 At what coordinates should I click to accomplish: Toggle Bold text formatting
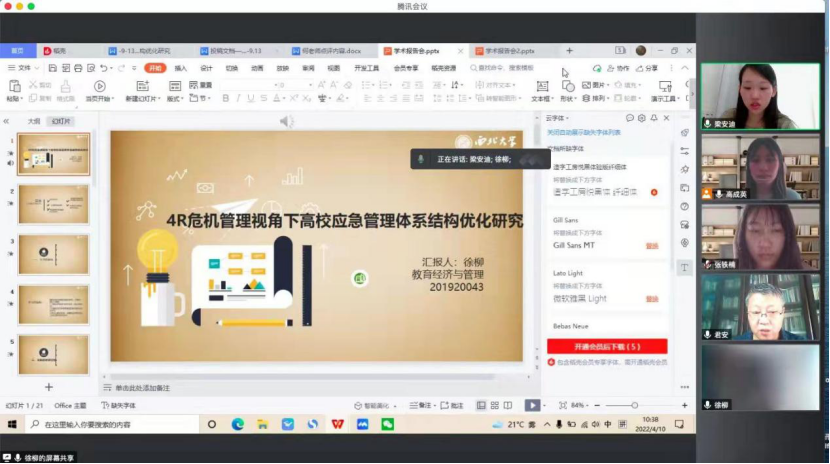(x=225, y=98)
